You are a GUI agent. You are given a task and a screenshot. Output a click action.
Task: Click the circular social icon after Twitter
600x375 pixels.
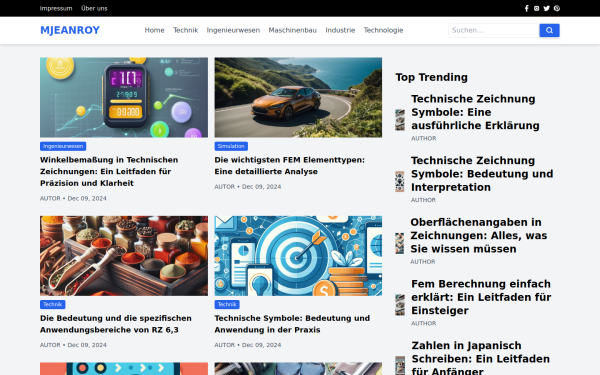557,8
